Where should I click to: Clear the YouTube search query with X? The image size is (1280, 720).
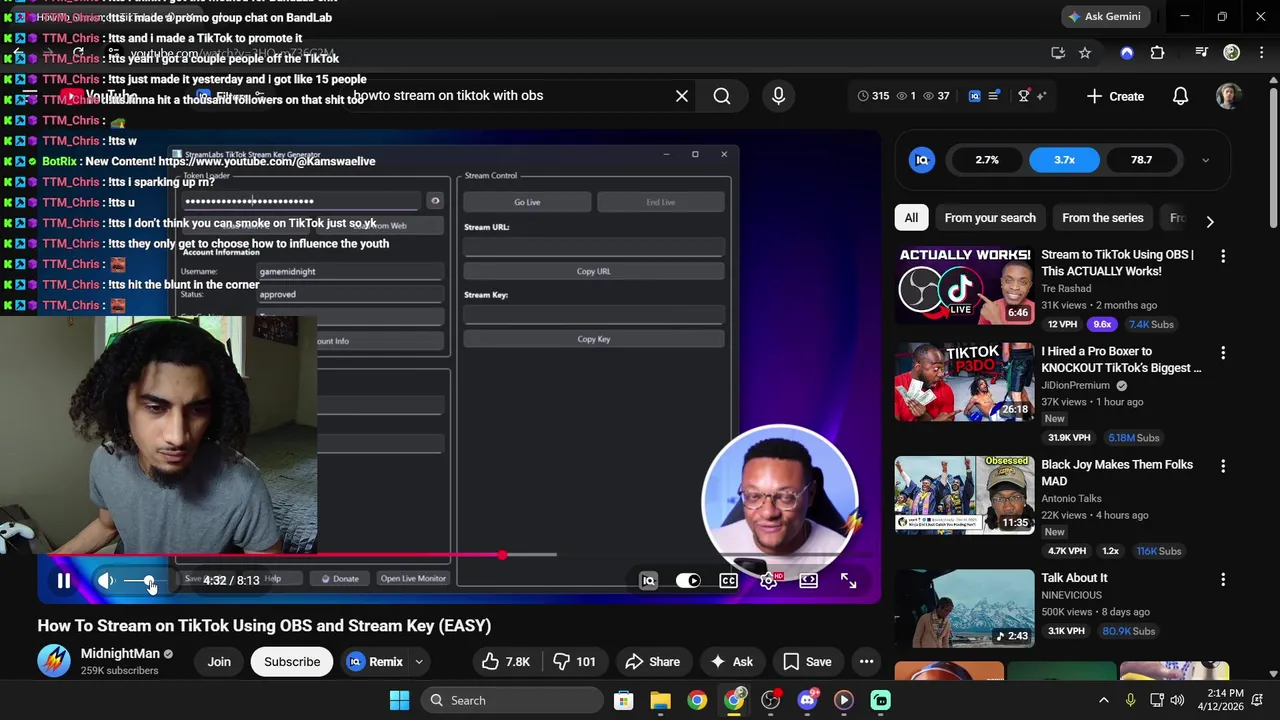(682, 96)
